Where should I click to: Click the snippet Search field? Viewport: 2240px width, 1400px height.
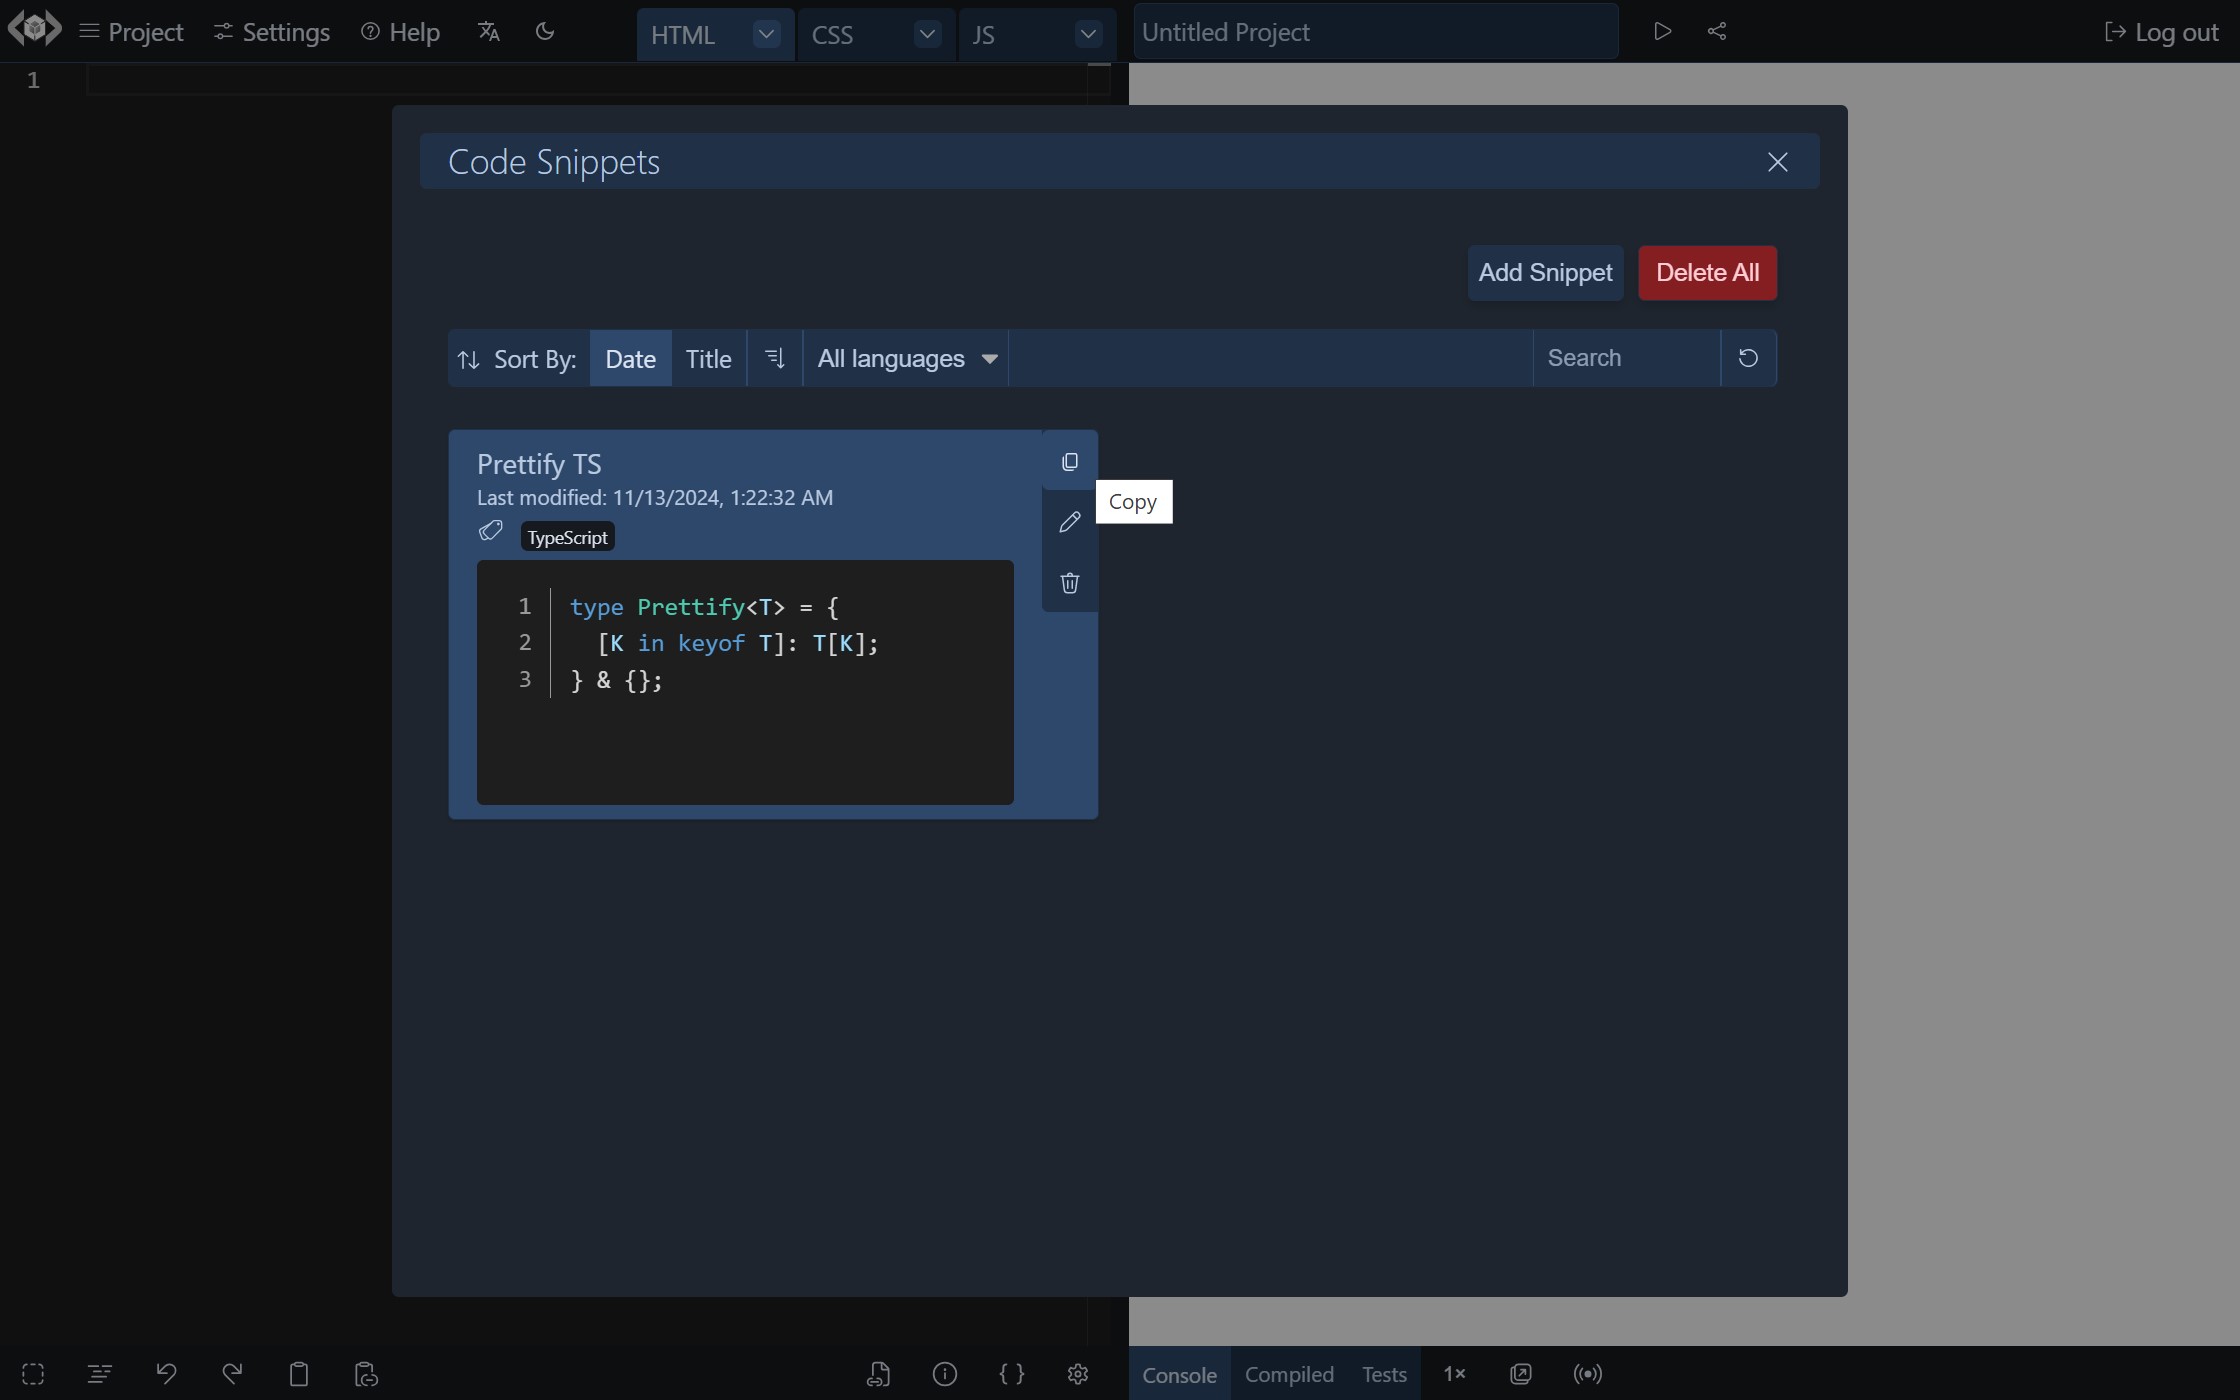[1620, 357]
